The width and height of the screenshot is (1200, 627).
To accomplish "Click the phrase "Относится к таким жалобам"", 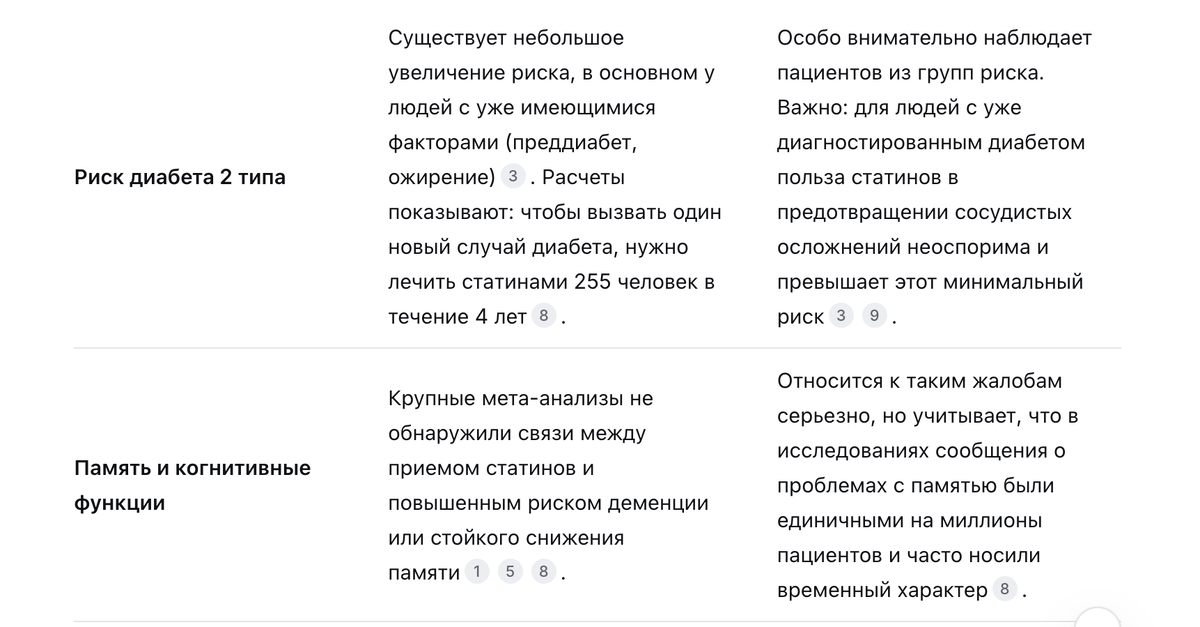I will point(920,381).
